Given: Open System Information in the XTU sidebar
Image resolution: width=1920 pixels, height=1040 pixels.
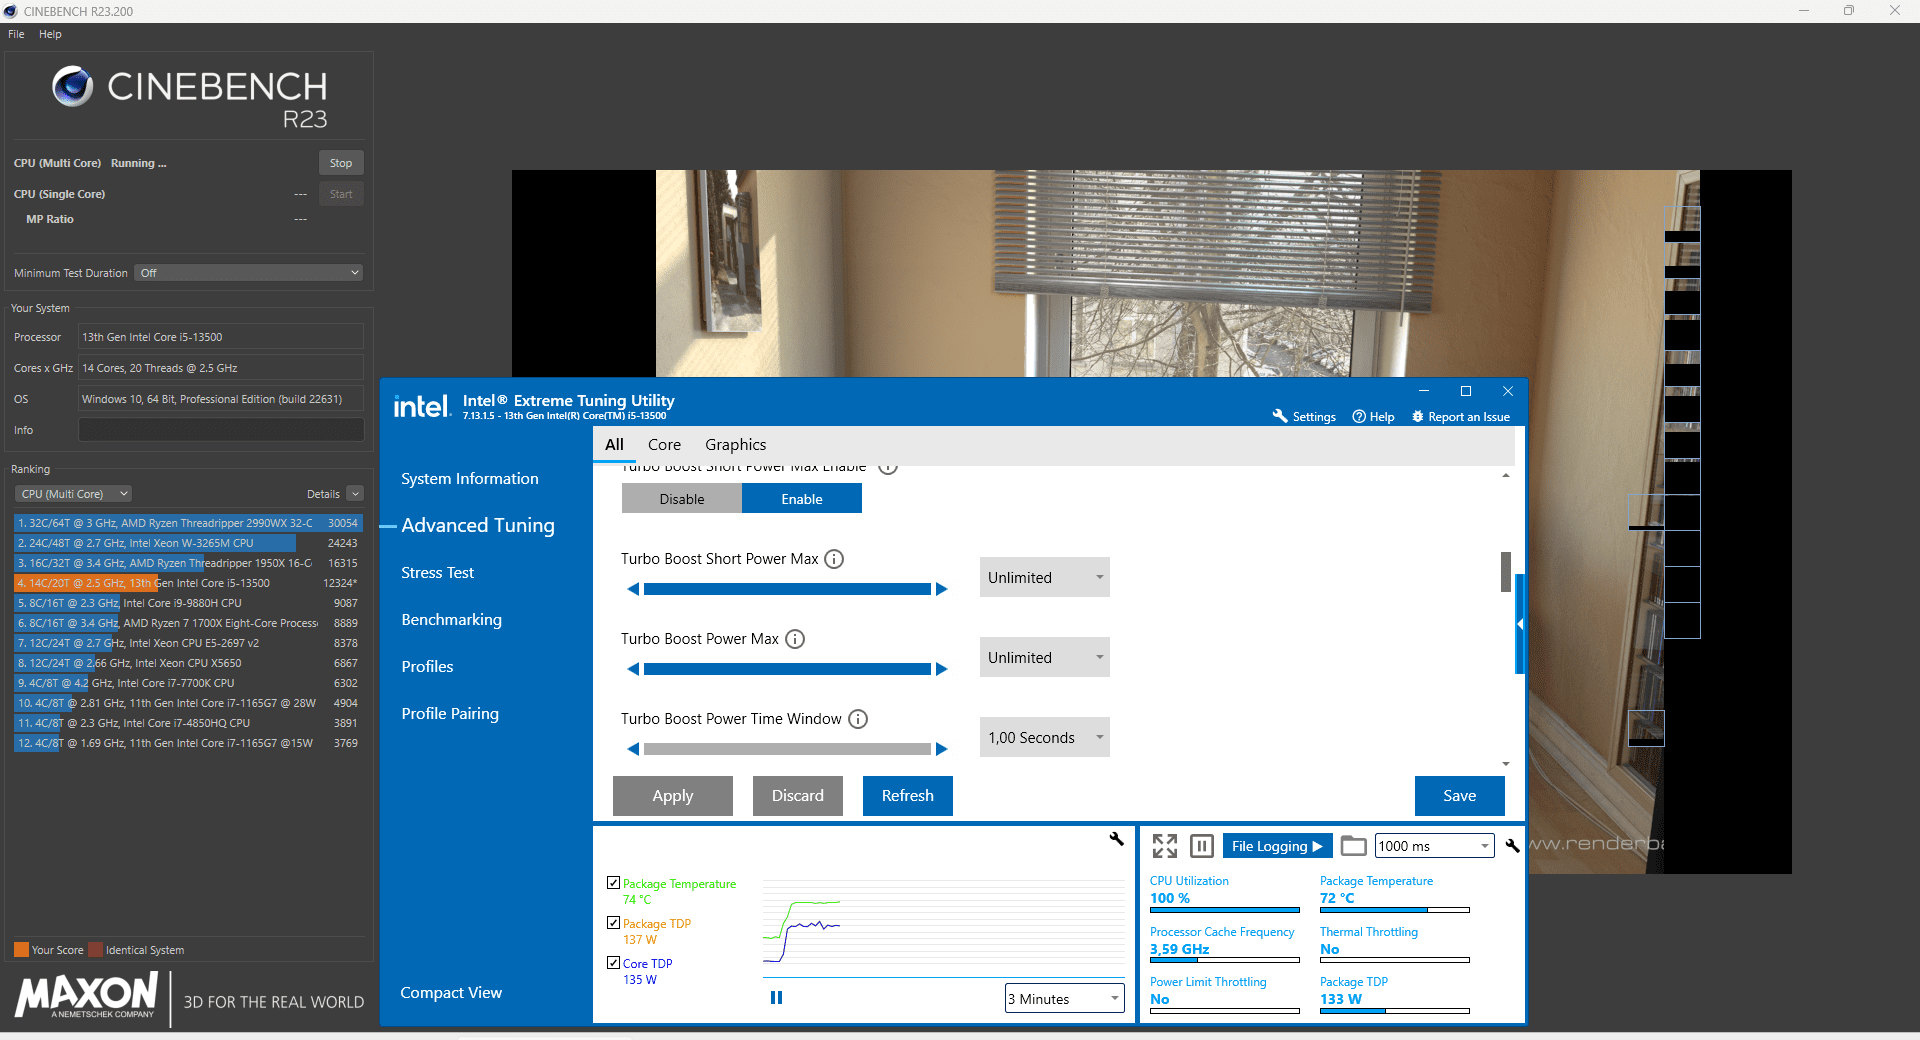Looking at the screenshot, I should 470,479.
